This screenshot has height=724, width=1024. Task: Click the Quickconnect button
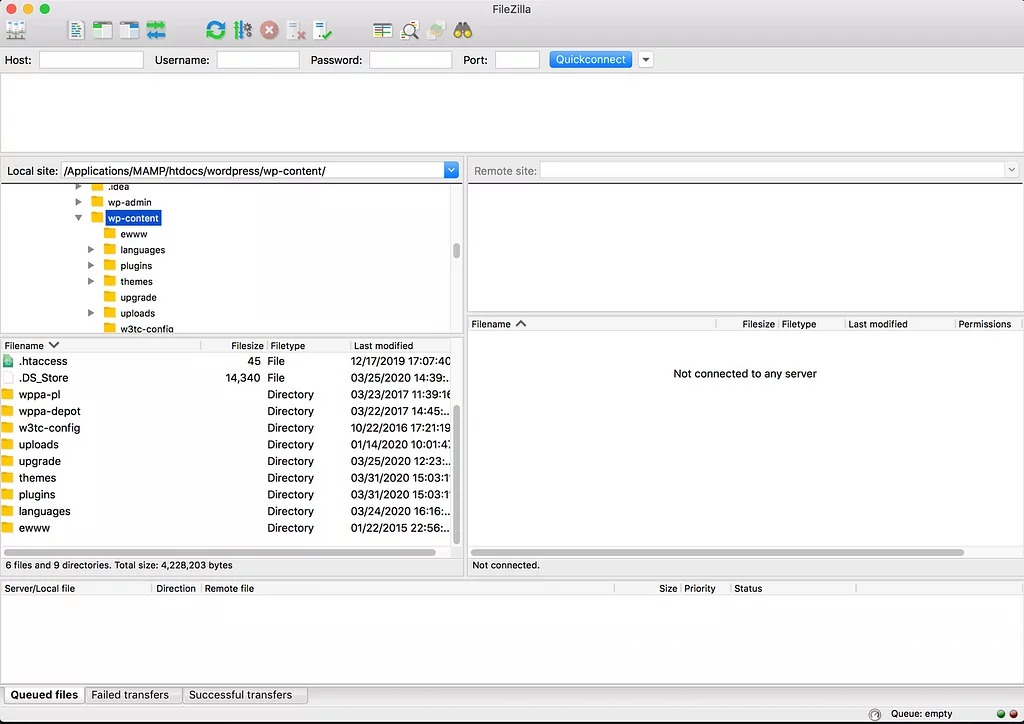pos(590,59)
